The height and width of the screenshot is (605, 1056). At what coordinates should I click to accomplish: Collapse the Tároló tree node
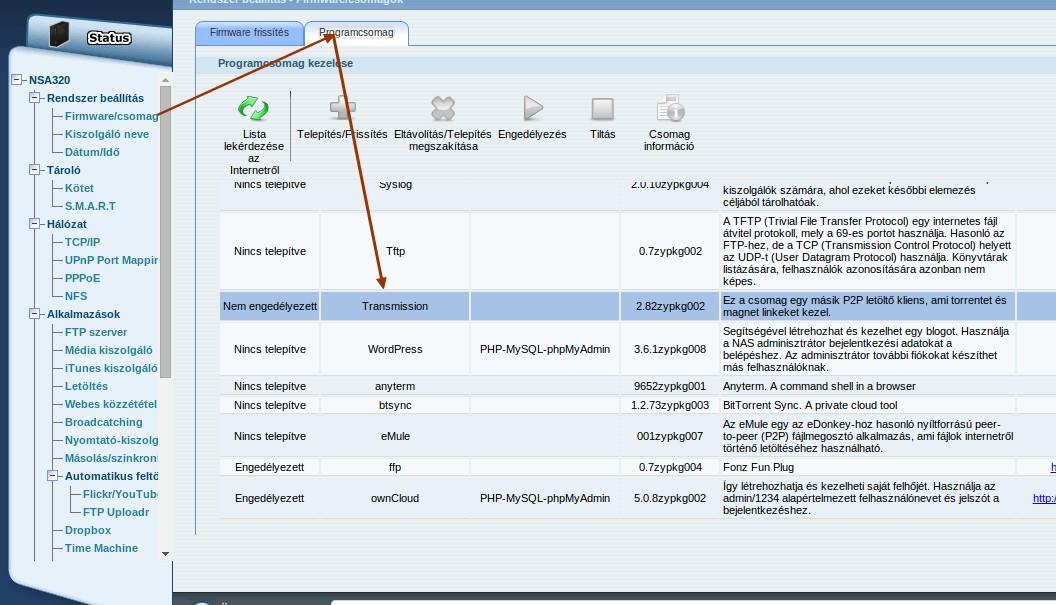(x=35, y=170)
